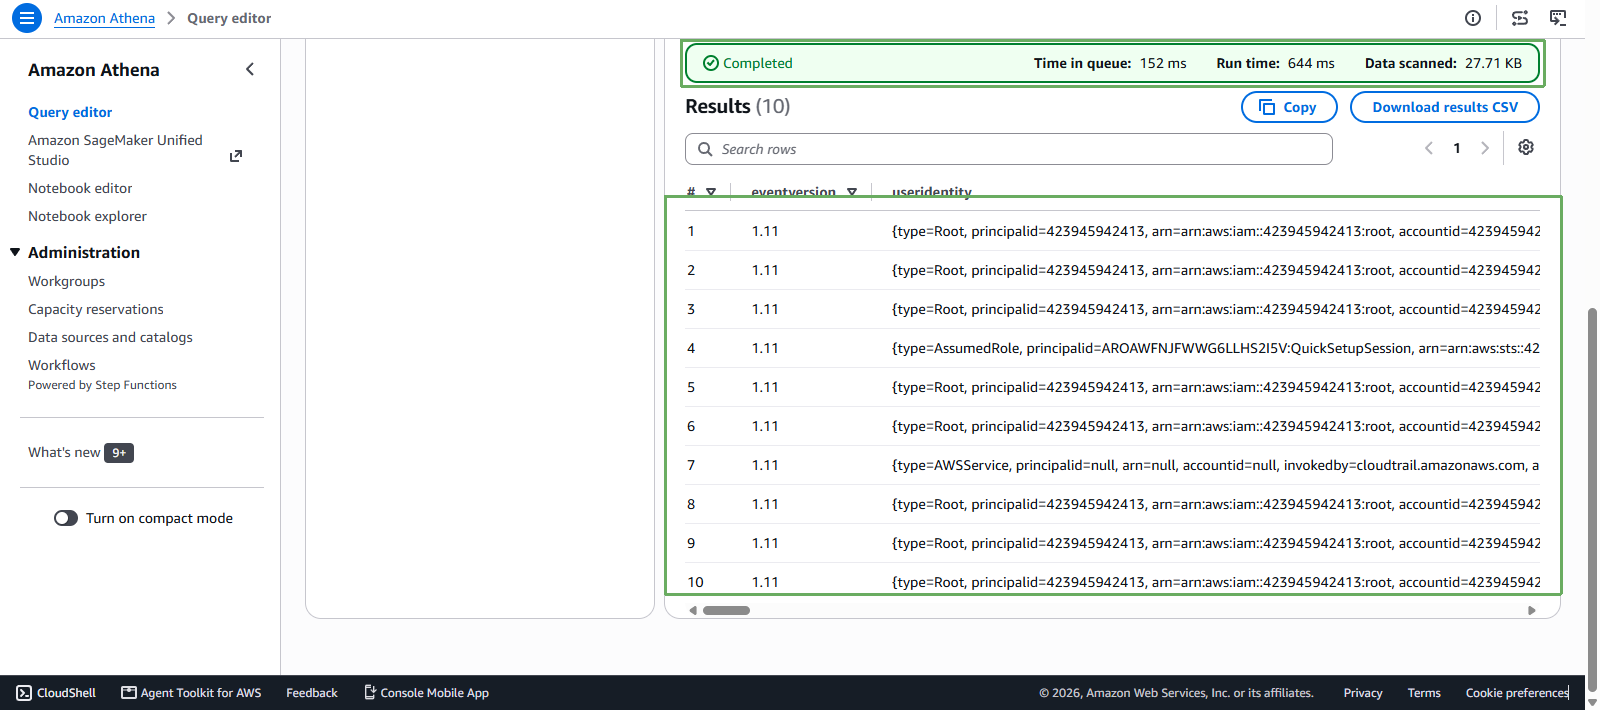1600x710 pixels.
Task: Click the magnifier icon in Search rows
Action: coord(705,149)
